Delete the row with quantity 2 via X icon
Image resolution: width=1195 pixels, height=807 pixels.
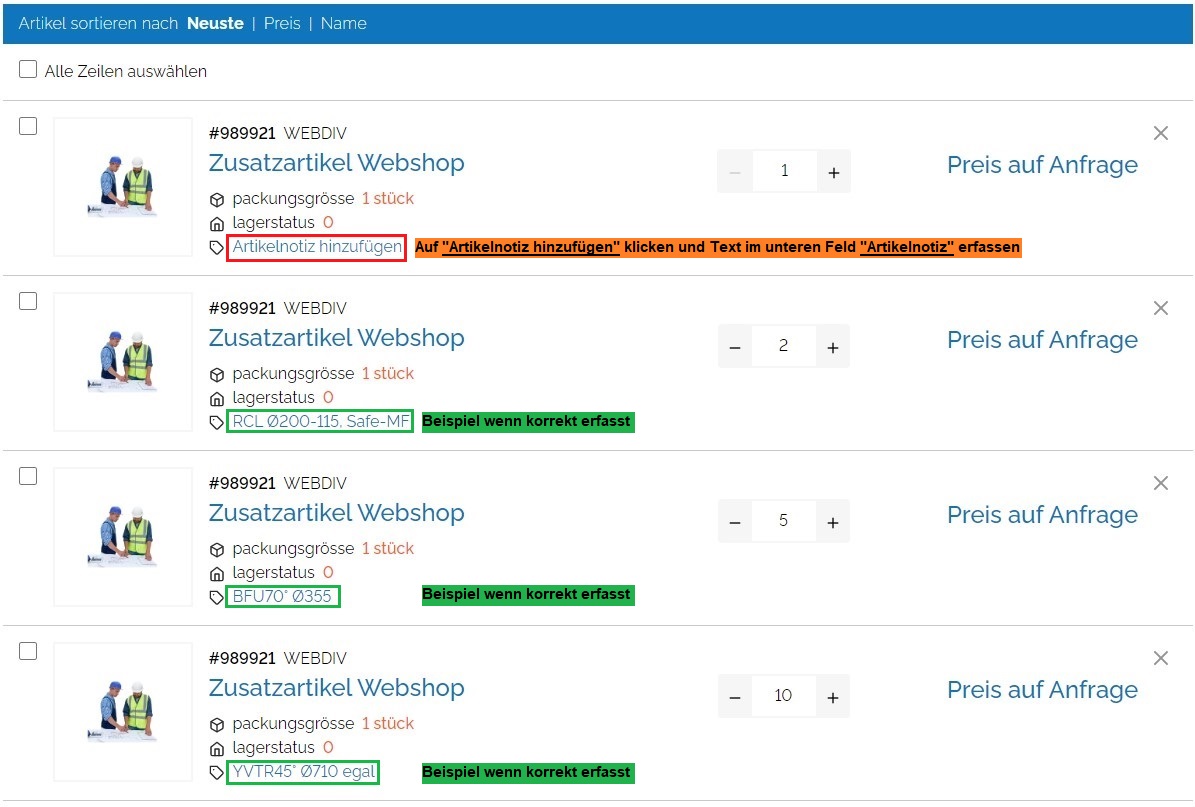point(1160,308)
